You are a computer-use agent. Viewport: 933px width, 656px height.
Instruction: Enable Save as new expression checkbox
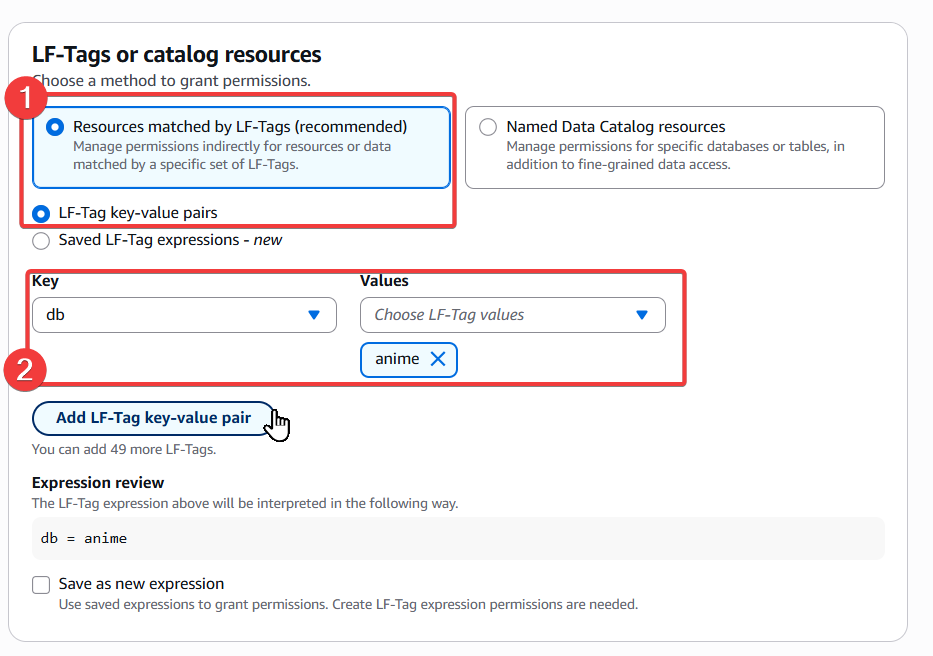click(x=41, y=584)
